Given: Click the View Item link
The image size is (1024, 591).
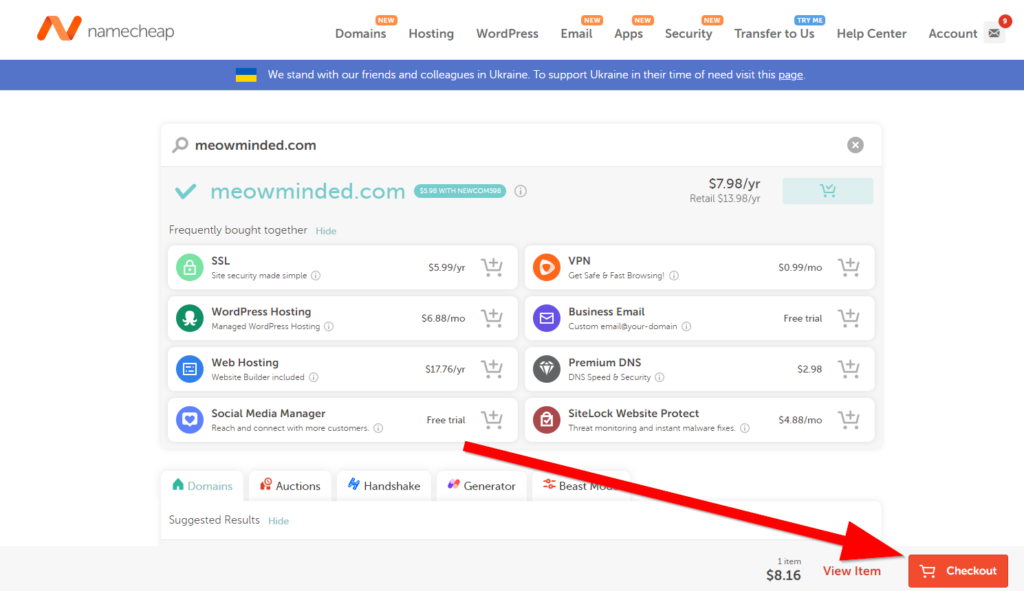Looking at the screenshot, I should pos(851,571).
